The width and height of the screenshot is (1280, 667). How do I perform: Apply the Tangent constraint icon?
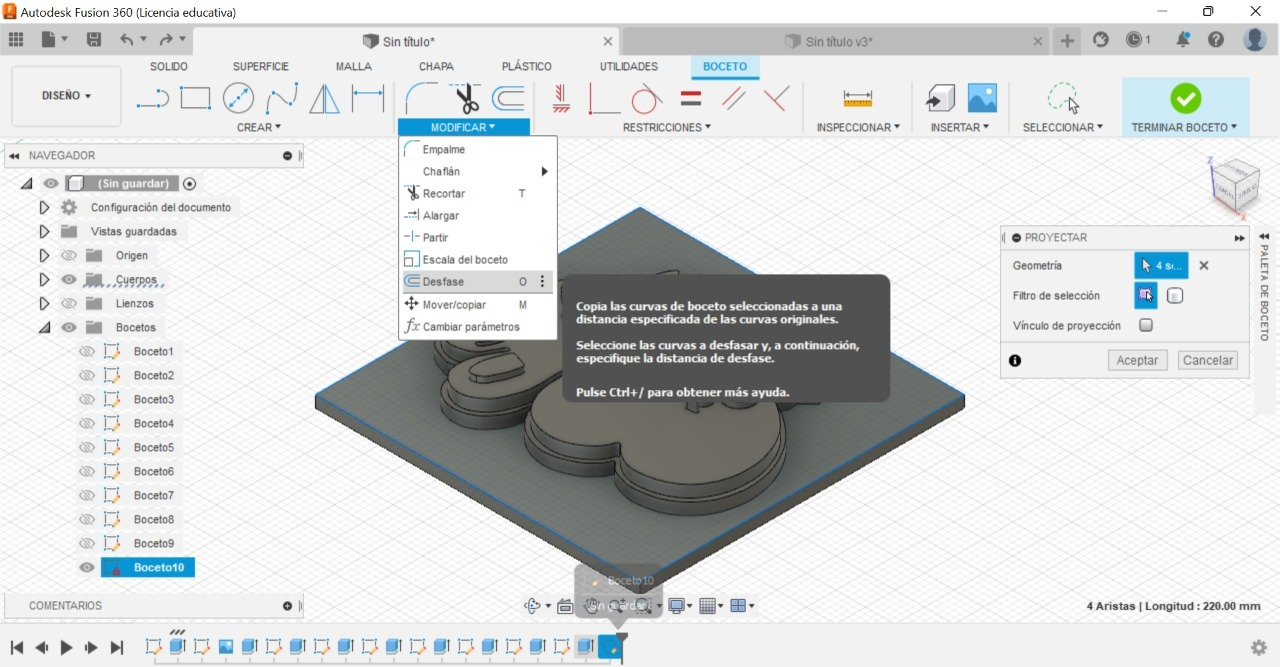(x=646, y=98)
